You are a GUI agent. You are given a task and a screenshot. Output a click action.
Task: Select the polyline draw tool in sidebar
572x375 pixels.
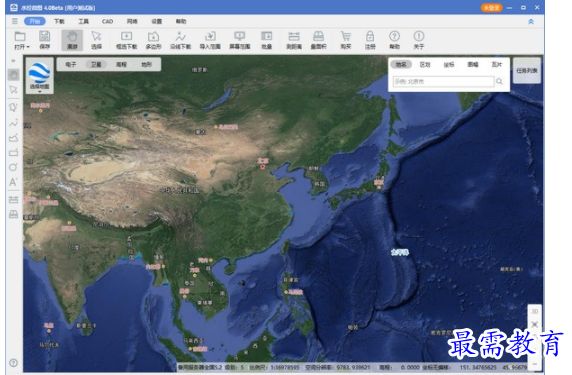tap(13, 123)
